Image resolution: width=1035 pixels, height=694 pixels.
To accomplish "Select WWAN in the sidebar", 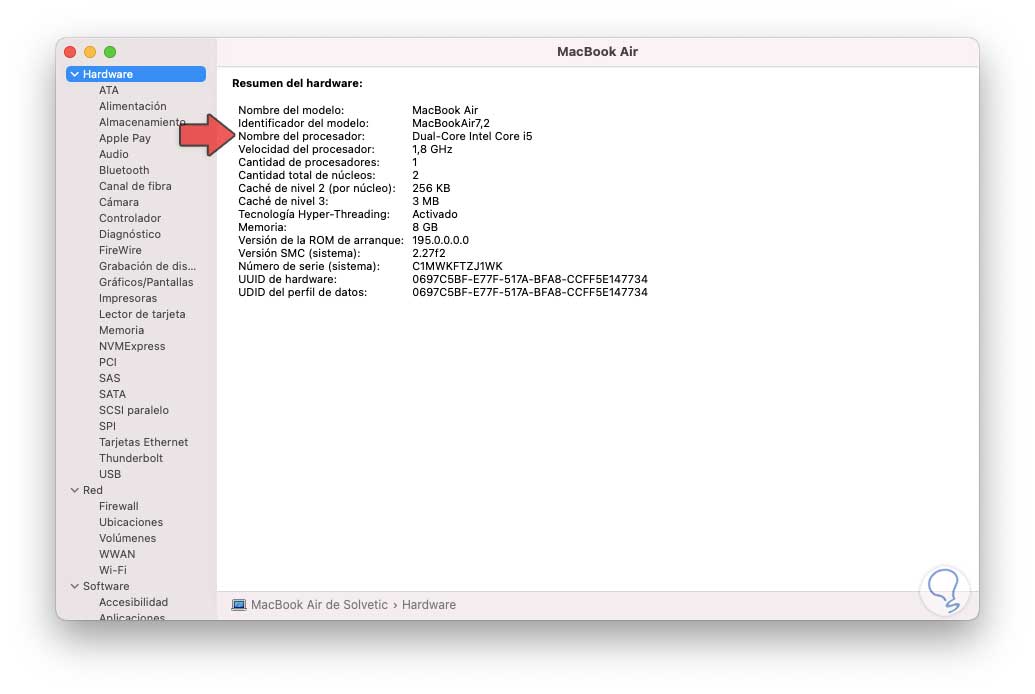I will tap(117, 554).
